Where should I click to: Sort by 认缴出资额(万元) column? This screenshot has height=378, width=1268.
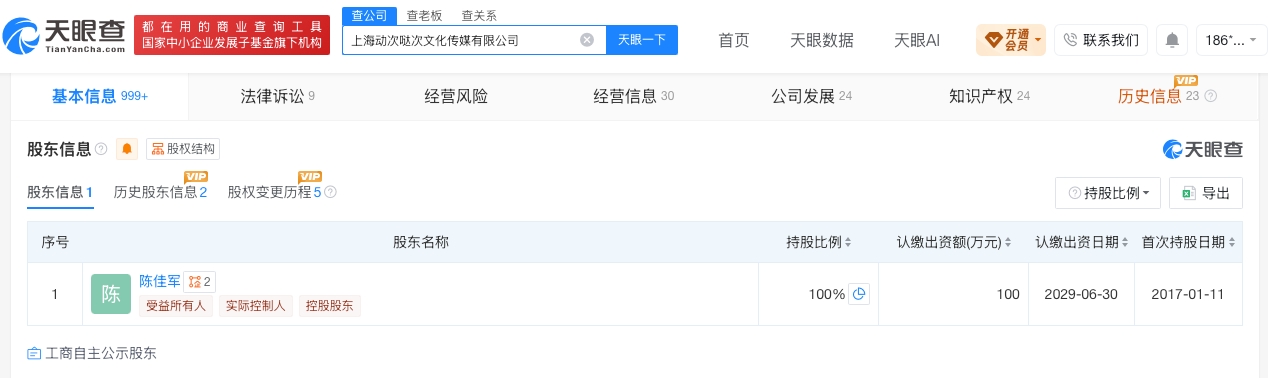(x=1009, y=243)
